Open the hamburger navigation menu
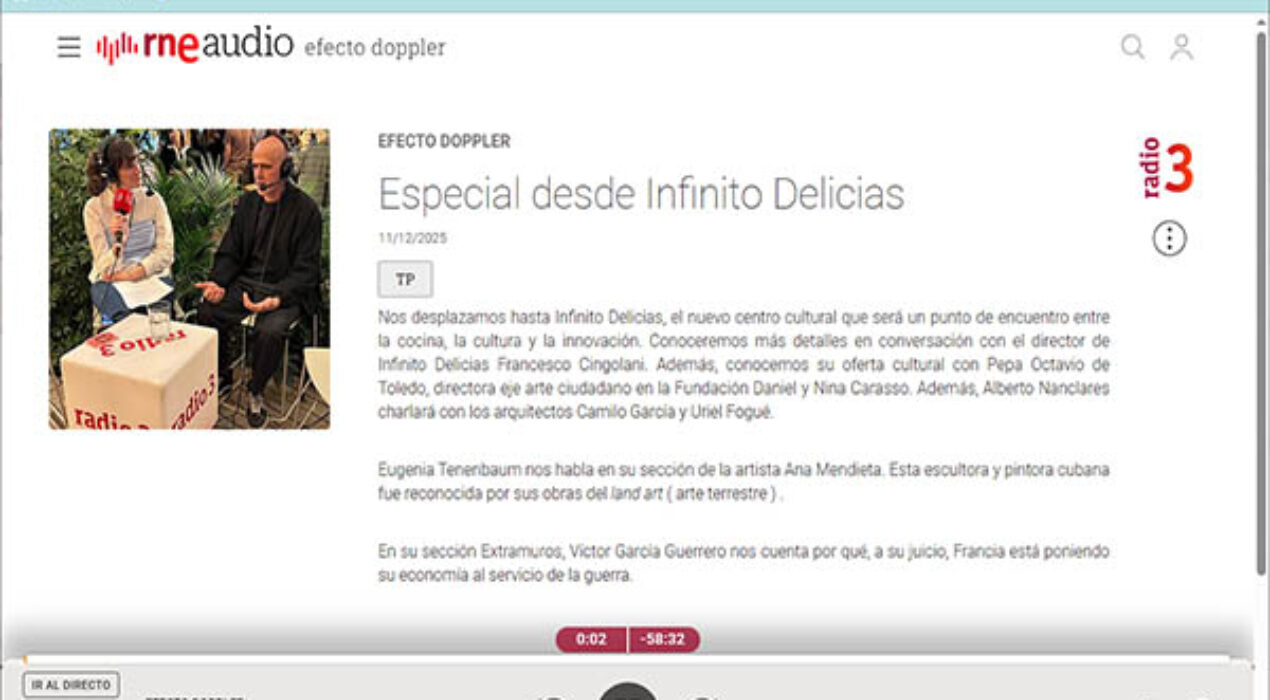The width and height of the screenshot is (1270, 700). coord(69,47)
